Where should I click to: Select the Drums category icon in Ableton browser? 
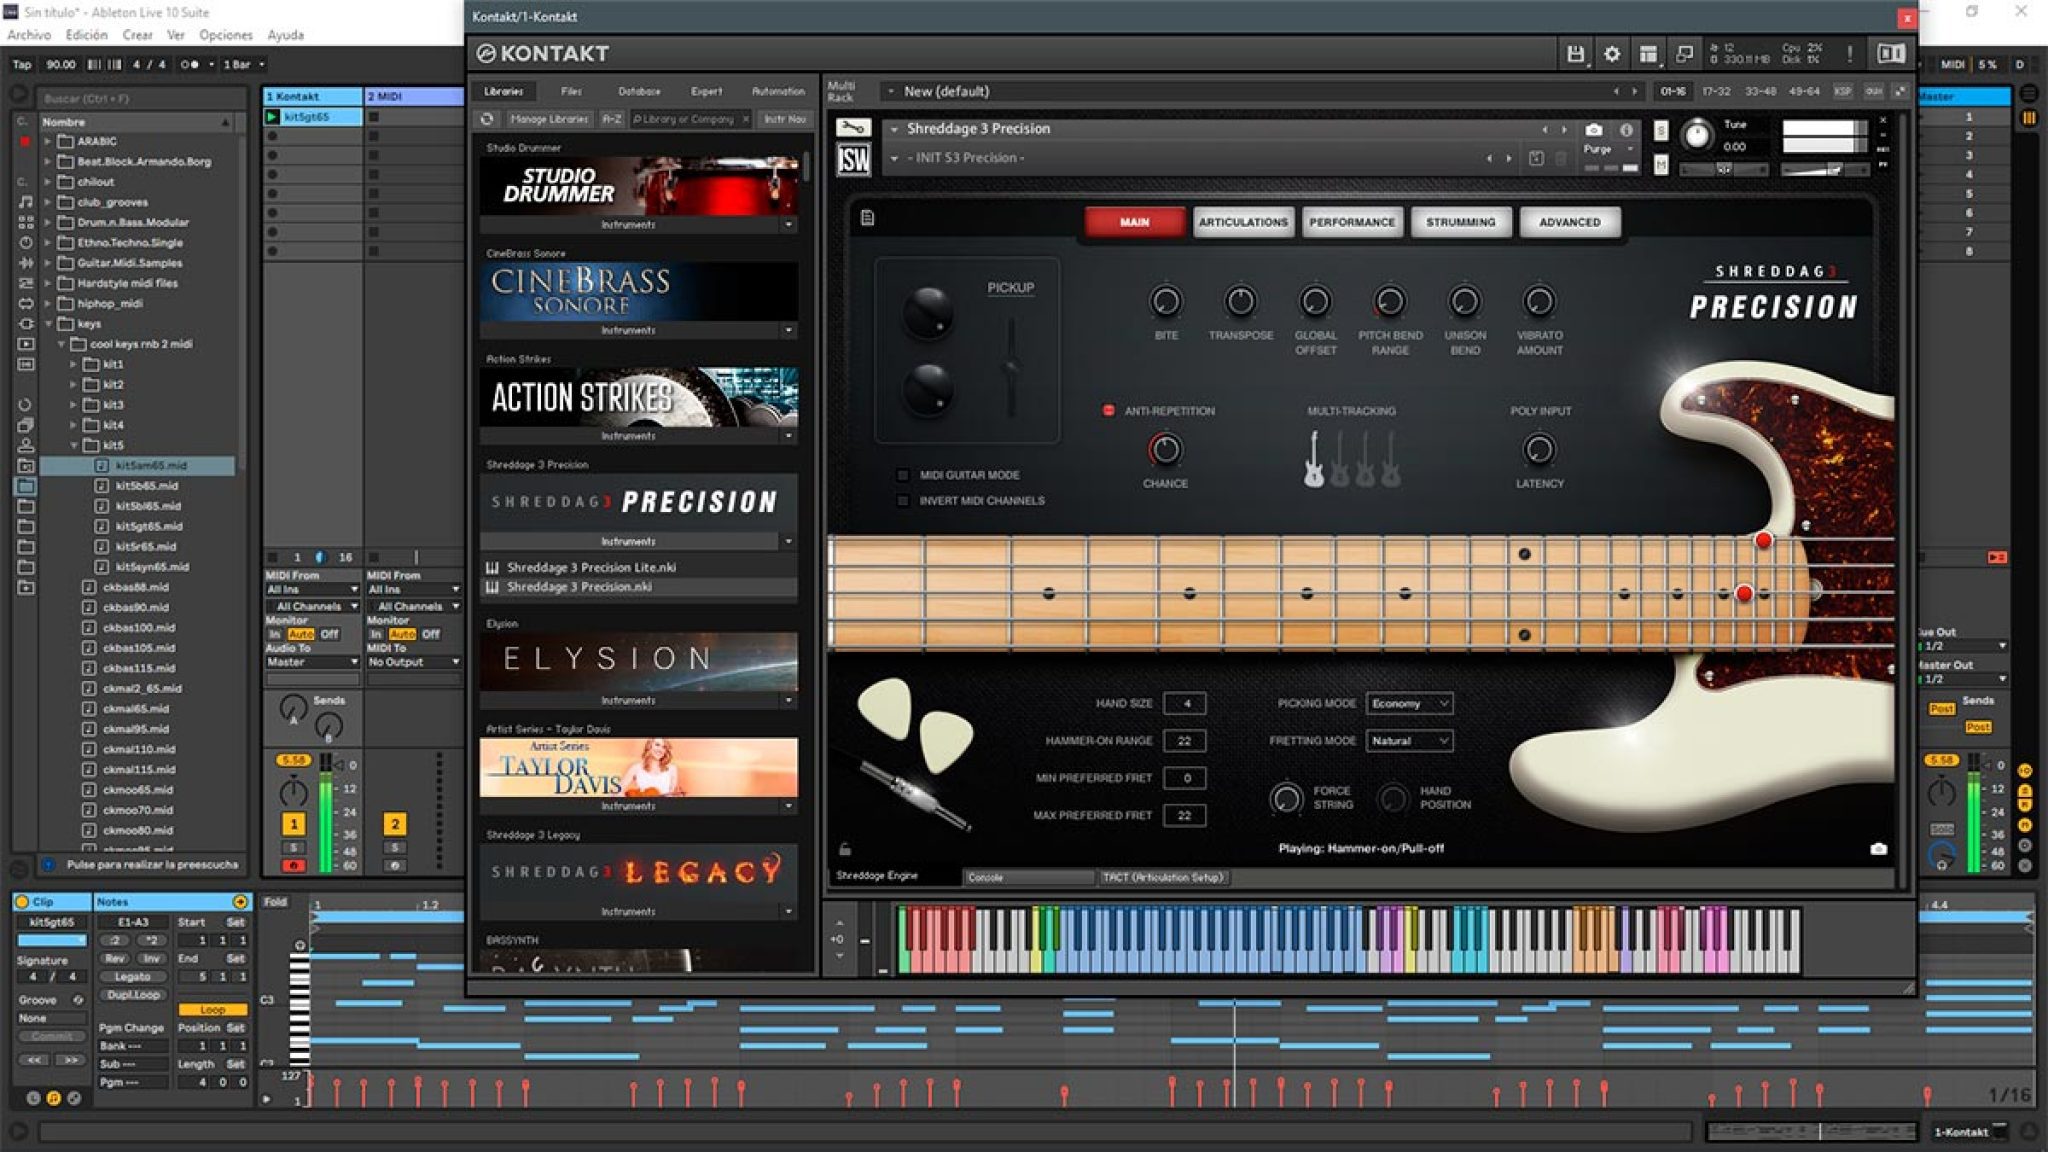pyautogui.click(x=26, y=222)
